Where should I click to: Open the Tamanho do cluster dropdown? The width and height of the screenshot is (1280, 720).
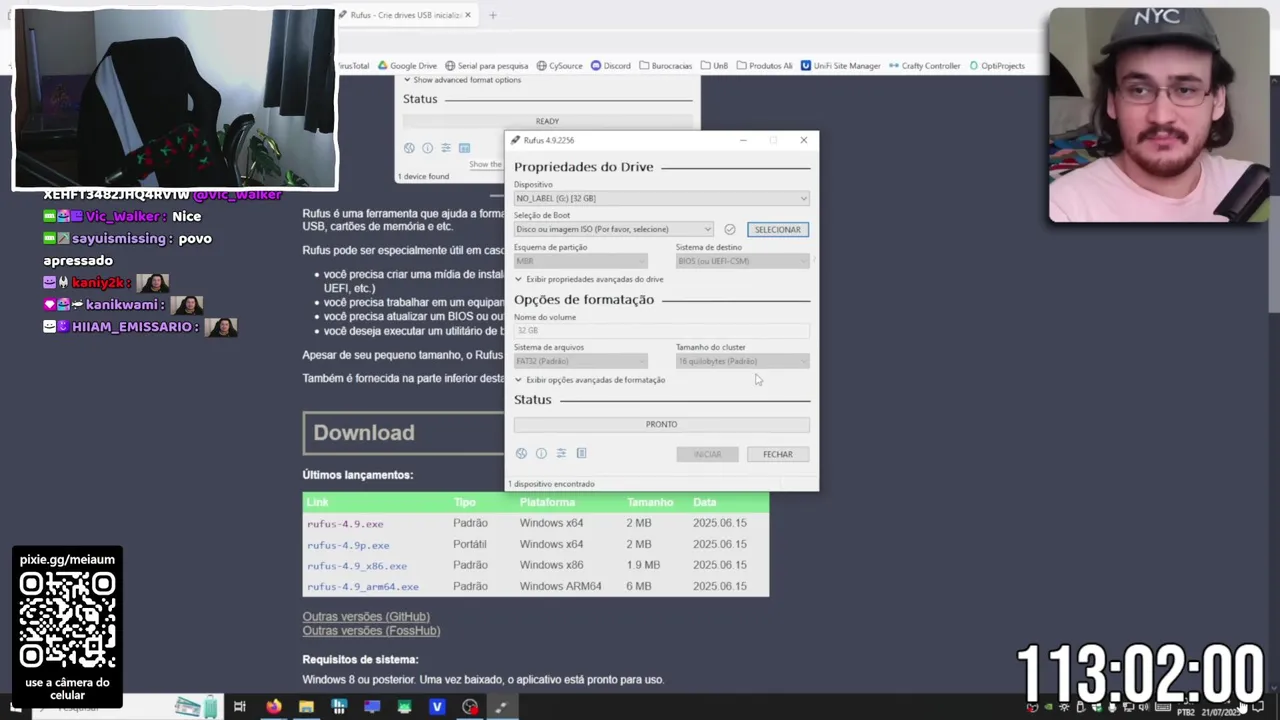click(742, 361)
